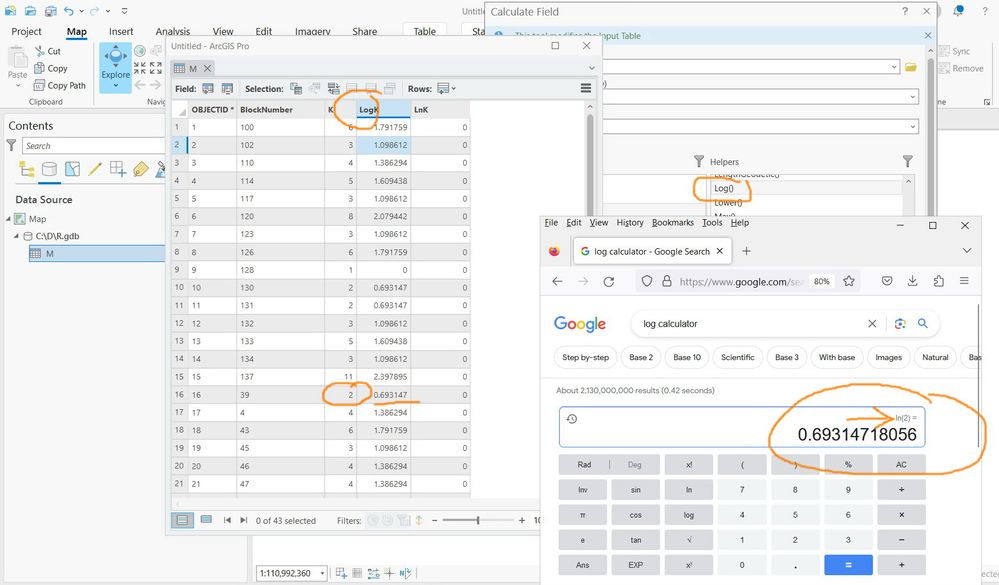Open the third dropdown in Calculate Field pane

(x=912, y=127)
